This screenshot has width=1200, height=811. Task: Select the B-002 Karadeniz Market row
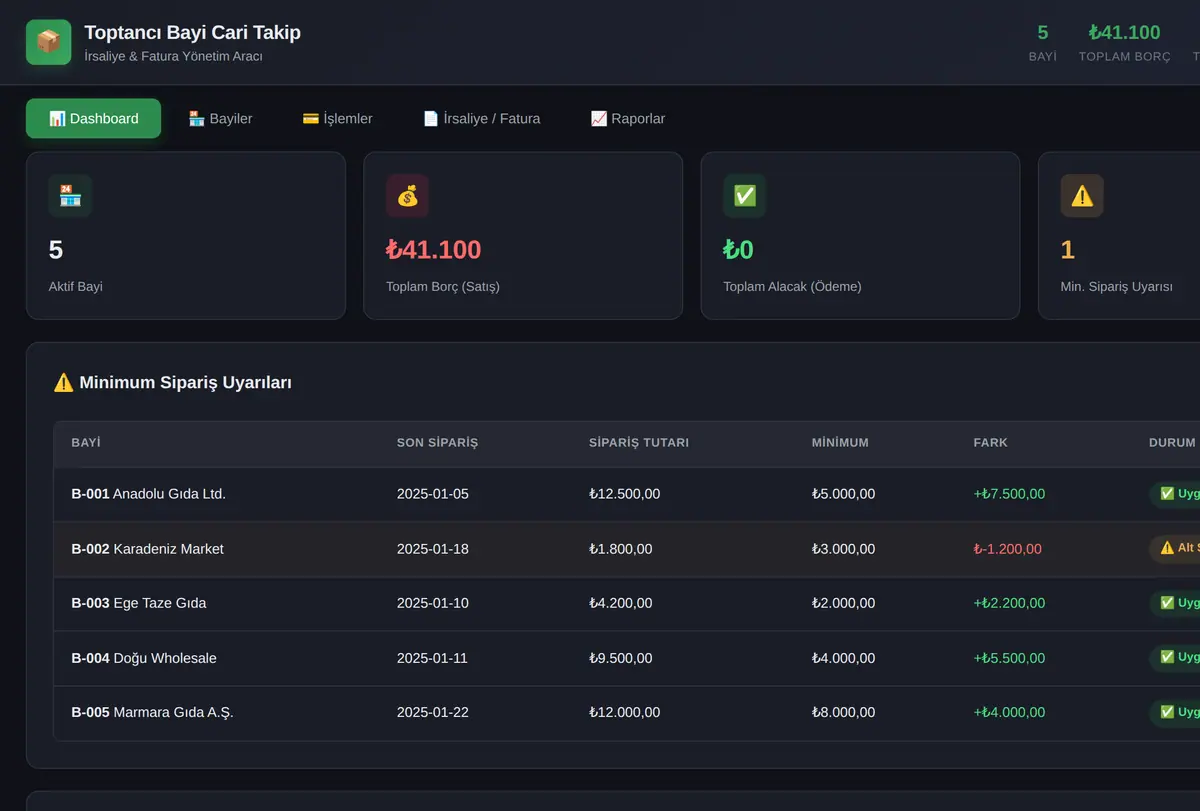[x=627, y=549]
